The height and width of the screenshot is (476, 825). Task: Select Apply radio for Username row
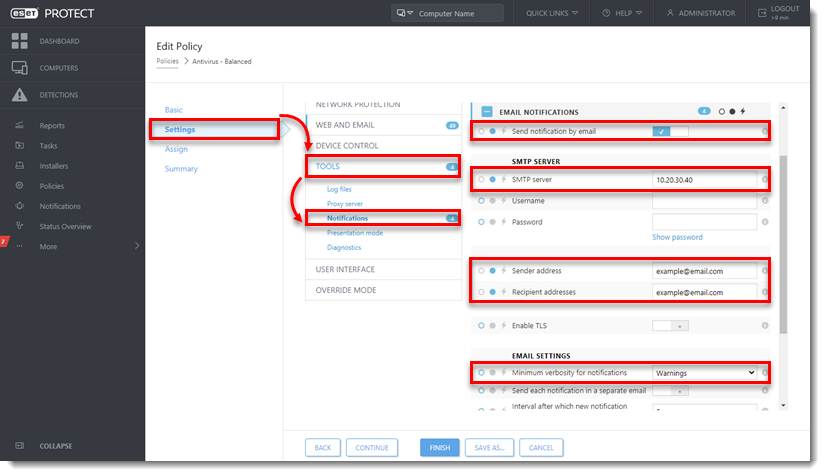[x=492, y=200]
